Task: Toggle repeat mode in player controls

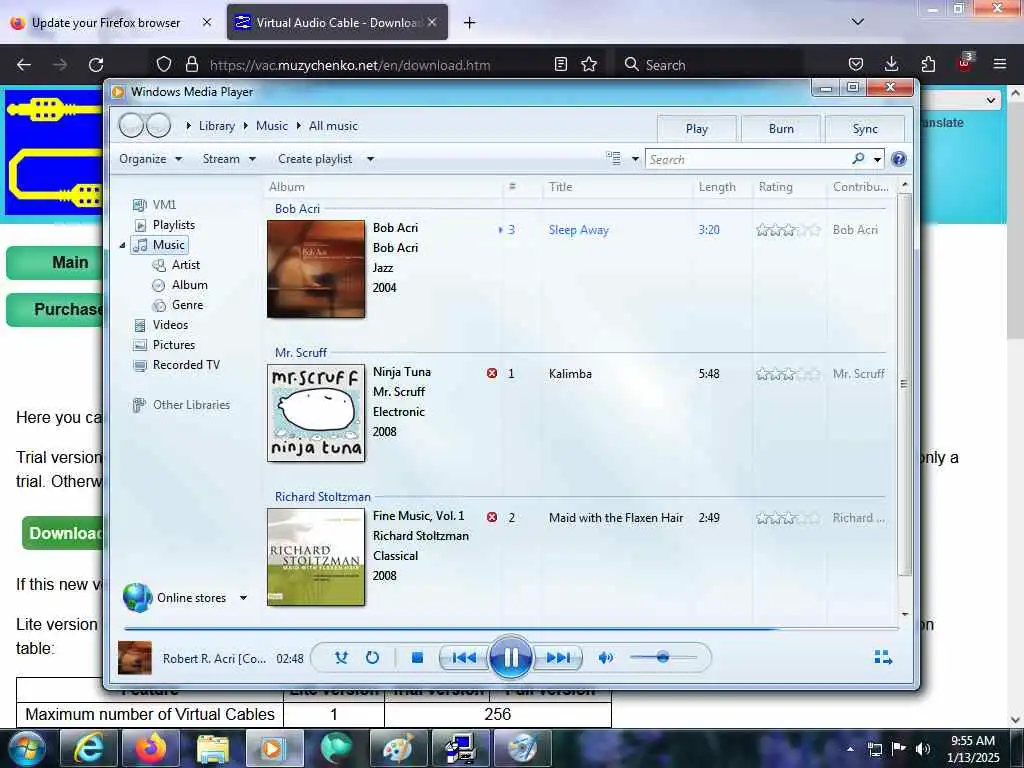Action: [x=372, y=658]
